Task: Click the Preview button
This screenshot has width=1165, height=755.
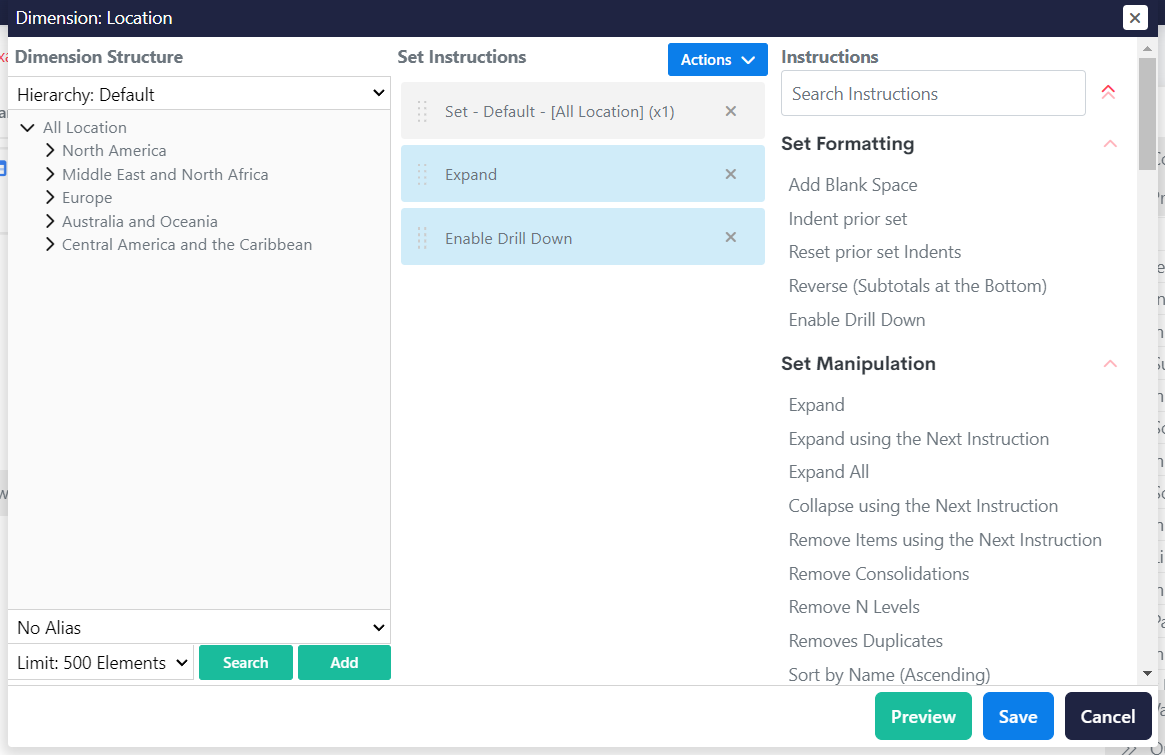Action: click(x=922, y=716)
